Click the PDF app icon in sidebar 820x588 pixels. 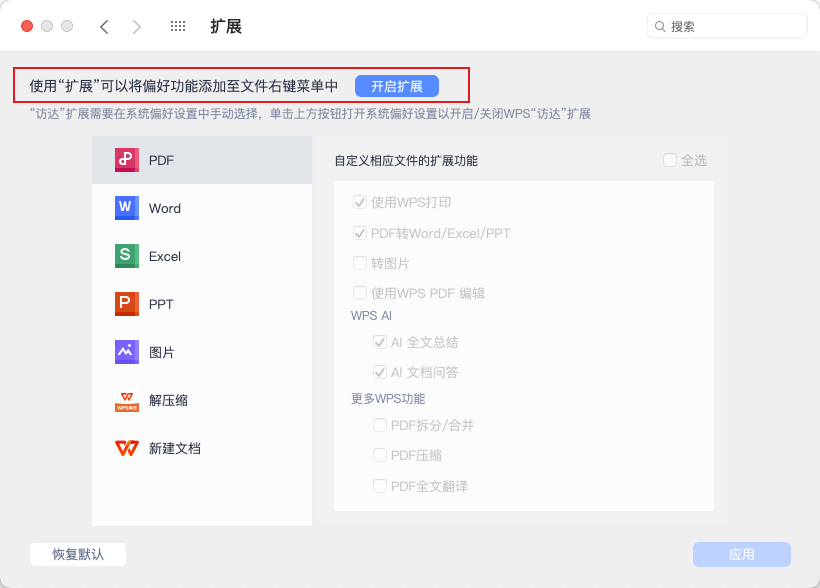(127, 160)
